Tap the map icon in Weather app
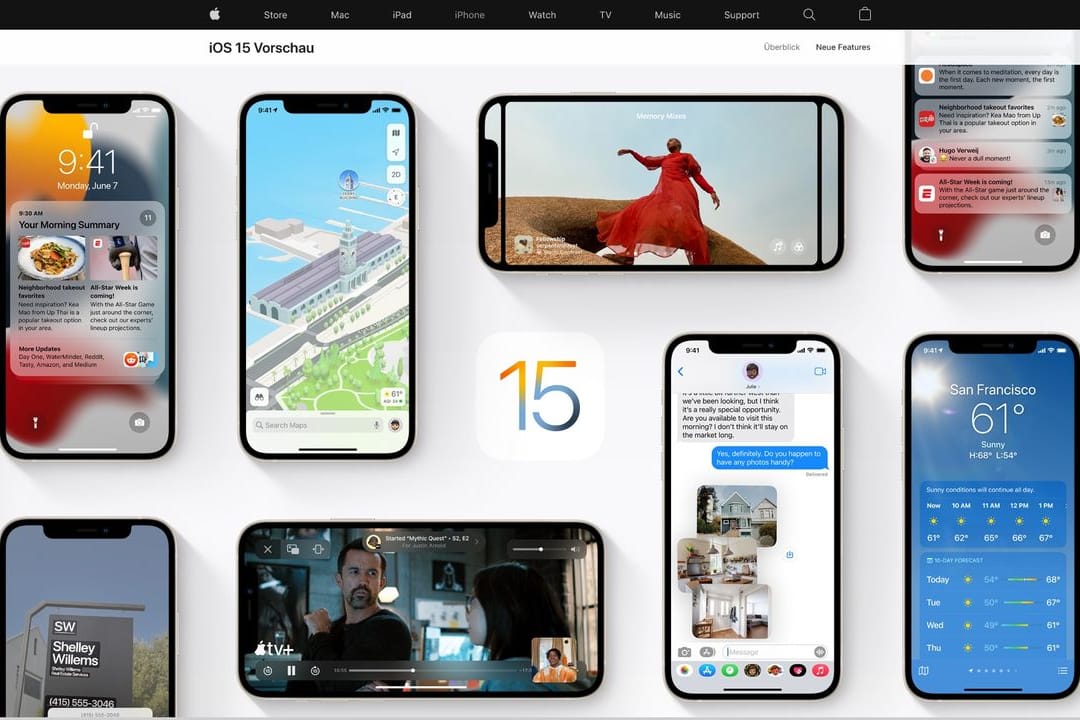Image resolution: width=1080 pixels, height=720 pixels. tap(924, 670)
